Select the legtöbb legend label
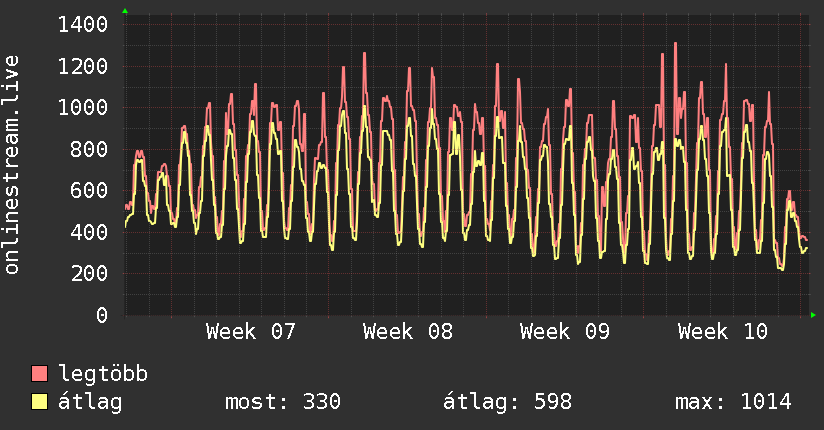Image resolution: width=824 pixels, height=430 pixels. click(103, 374)
